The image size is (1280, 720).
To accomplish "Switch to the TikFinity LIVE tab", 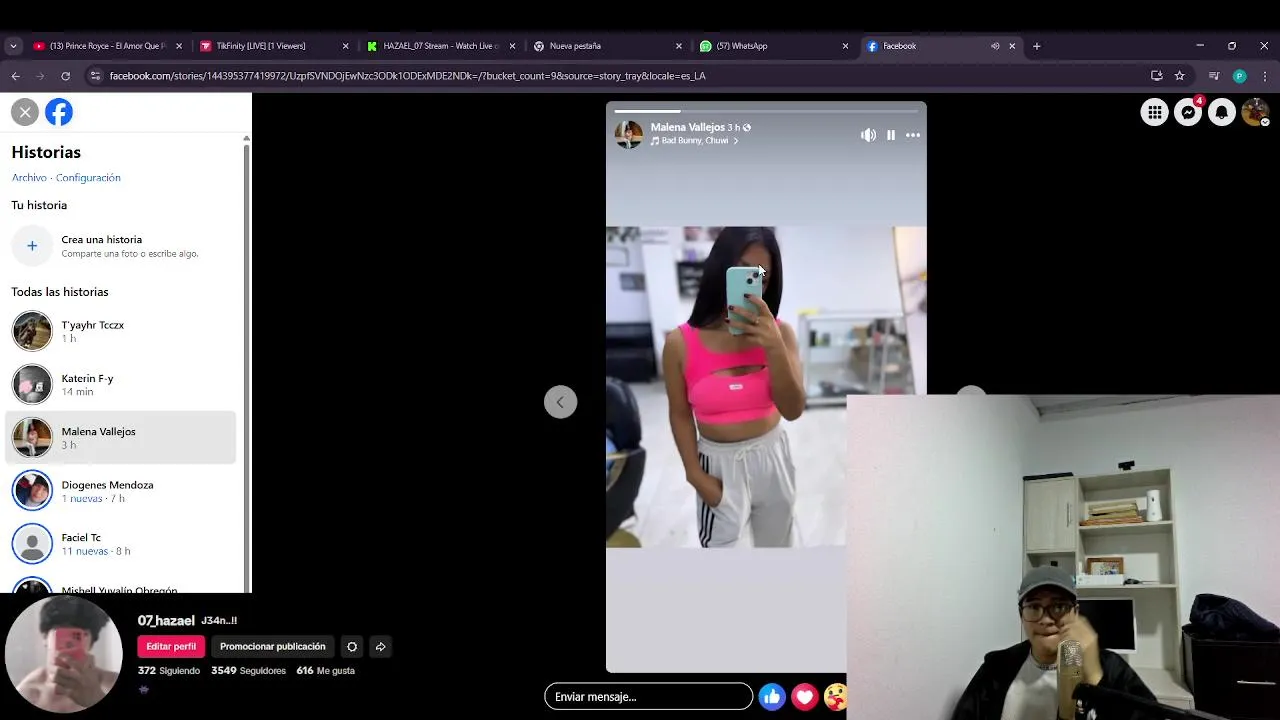I will pyautogui.click(x=275, y=46).
